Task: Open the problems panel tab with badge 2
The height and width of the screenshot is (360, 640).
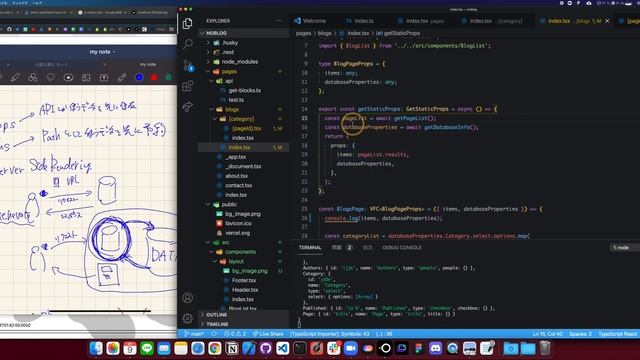Action: (x=342, y=247)
